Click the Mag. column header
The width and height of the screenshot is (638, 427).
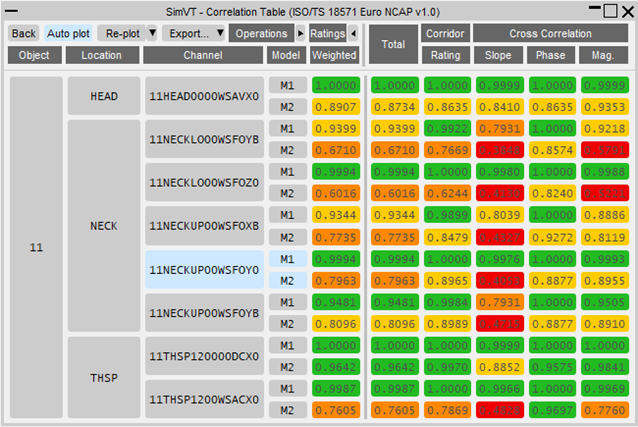(x=603, y=55)
